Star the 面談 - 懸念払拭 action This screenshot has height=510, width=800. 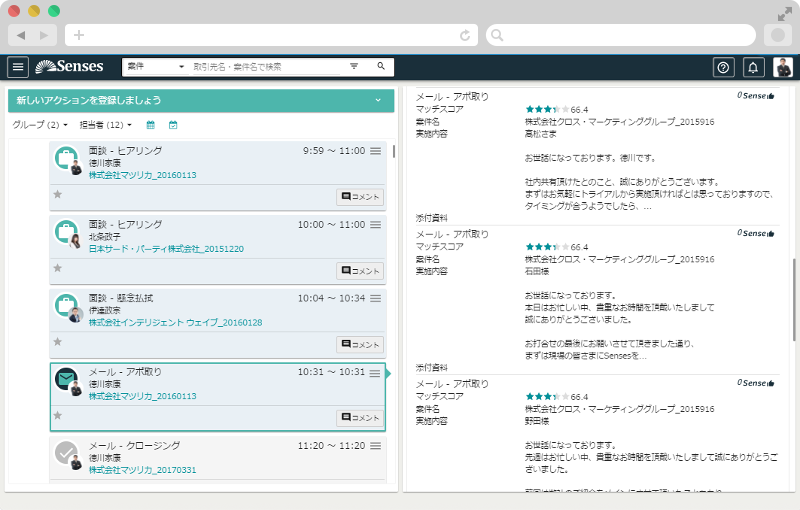[58, 342]
